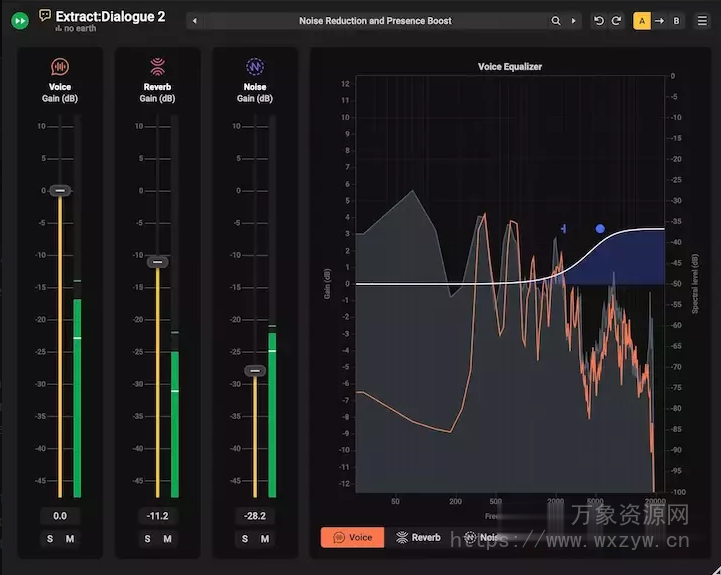The image size is (721, 575).
Task: Open the hamburger menu at top right
Action: coord(702,20)
